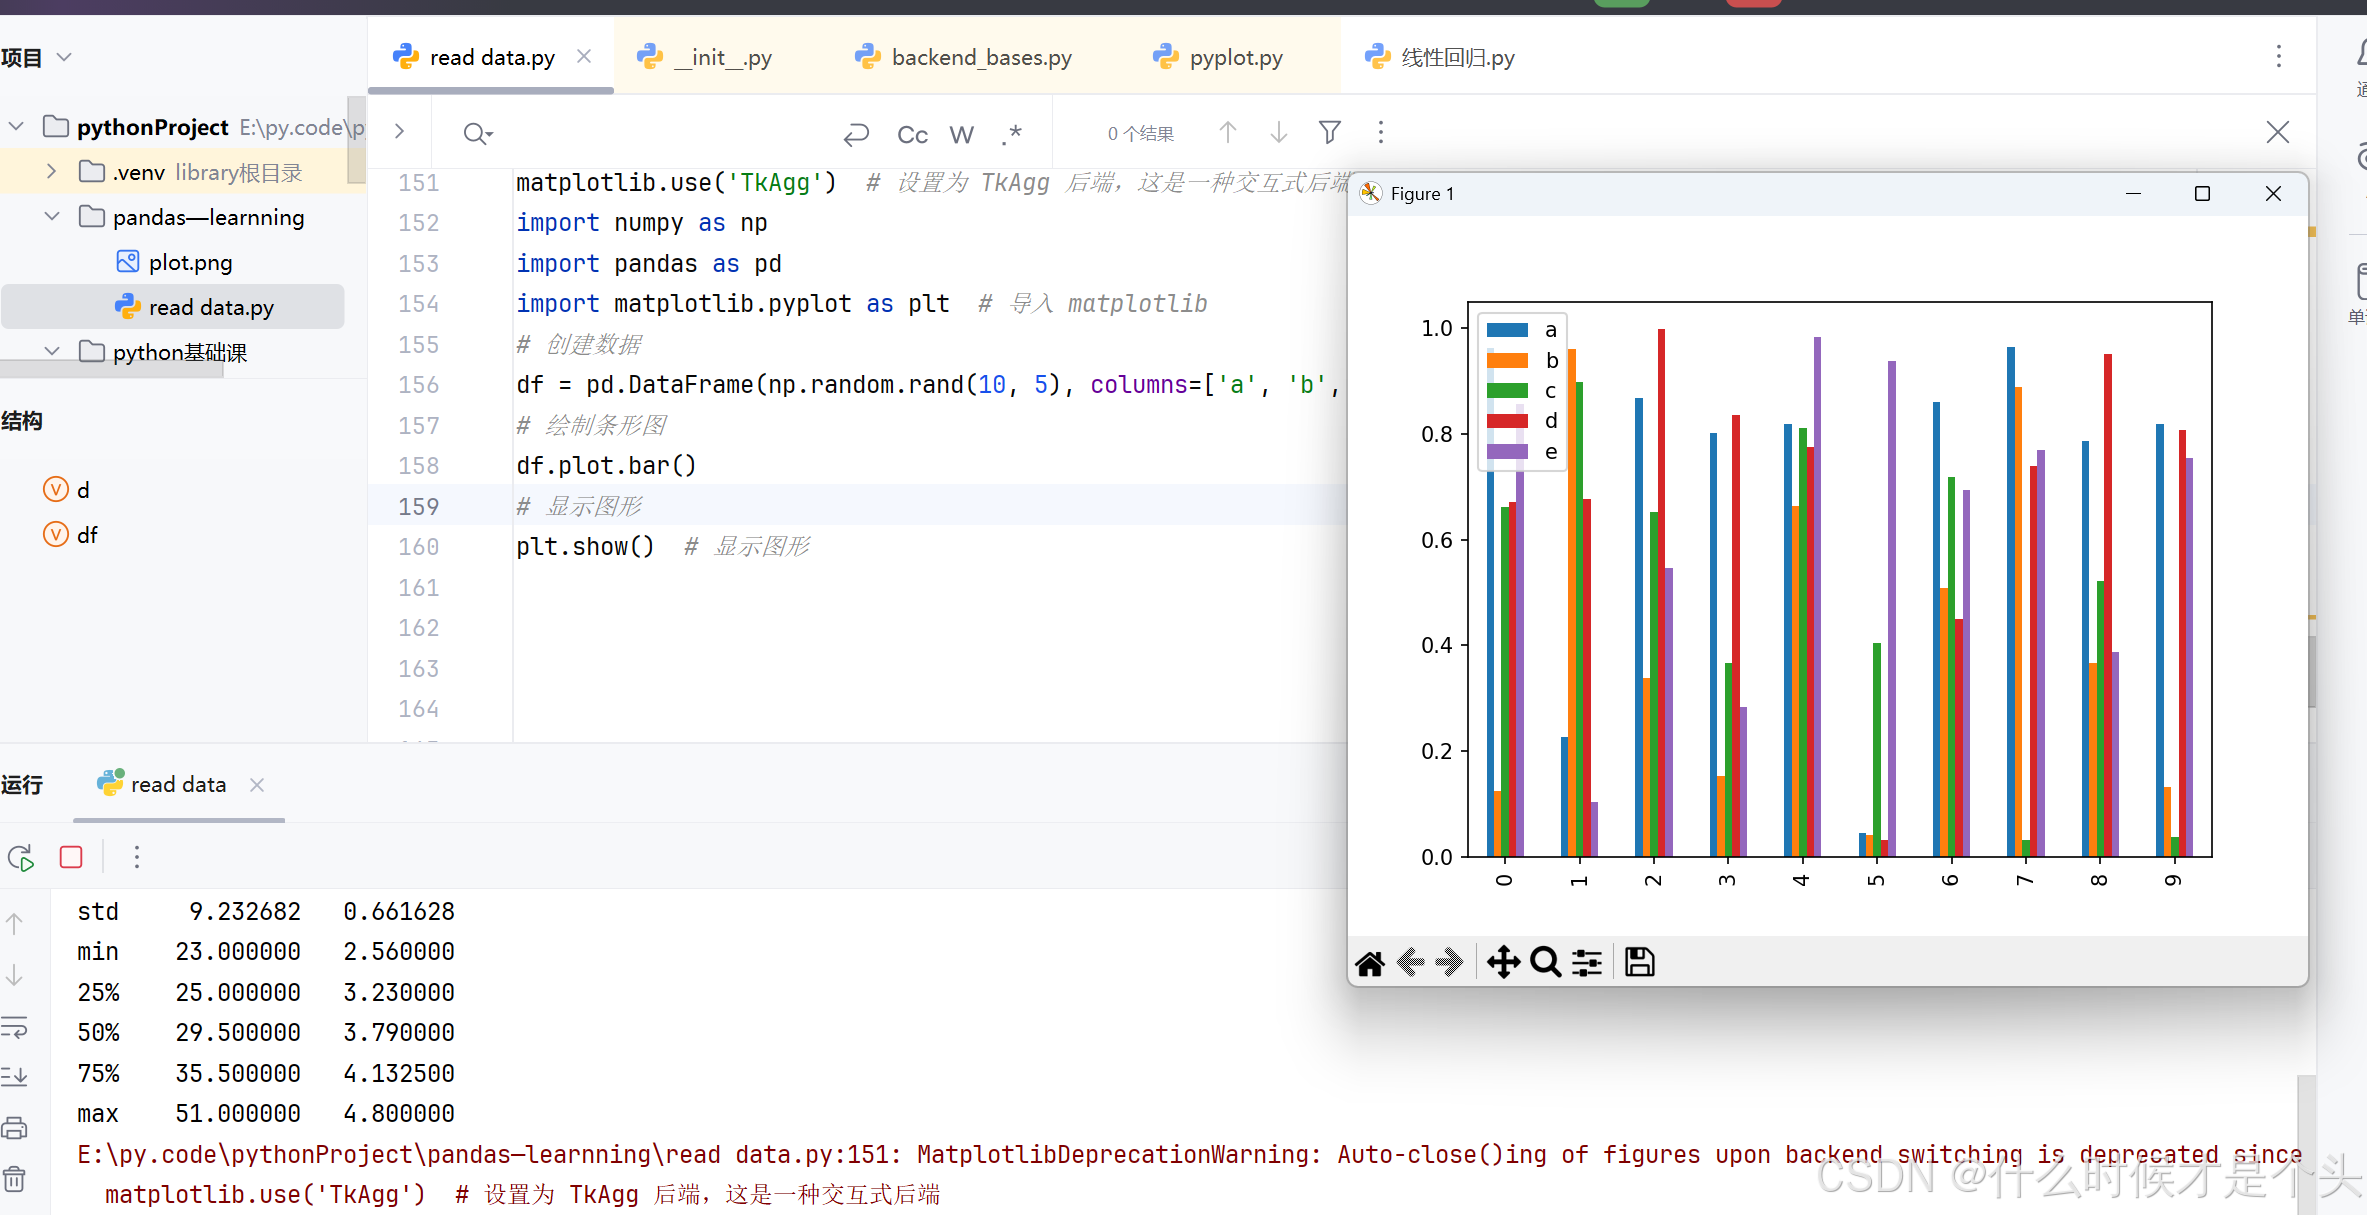Toggle Regex search option
This screenshot has width=2367, height=1215.
(x=1012, y=135)
